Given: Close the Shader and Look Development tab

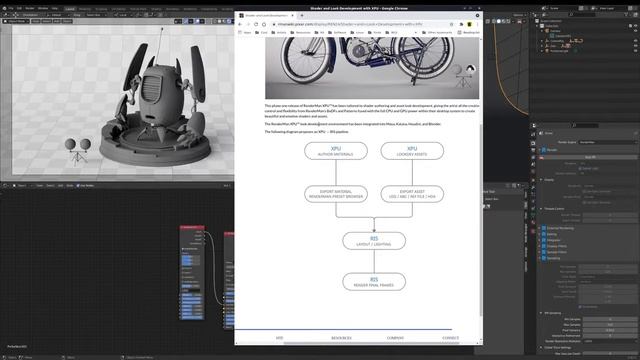Looking at the screenshot, I should (x=293, y=16).
